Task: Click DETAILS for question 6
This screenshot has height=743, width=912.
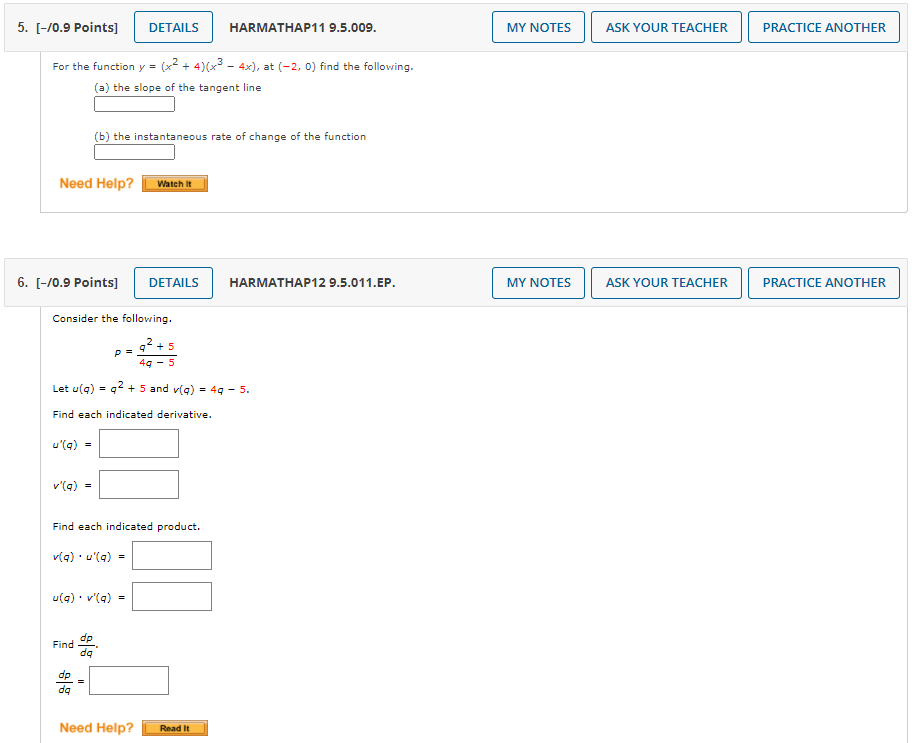Action: click(173, 282)
